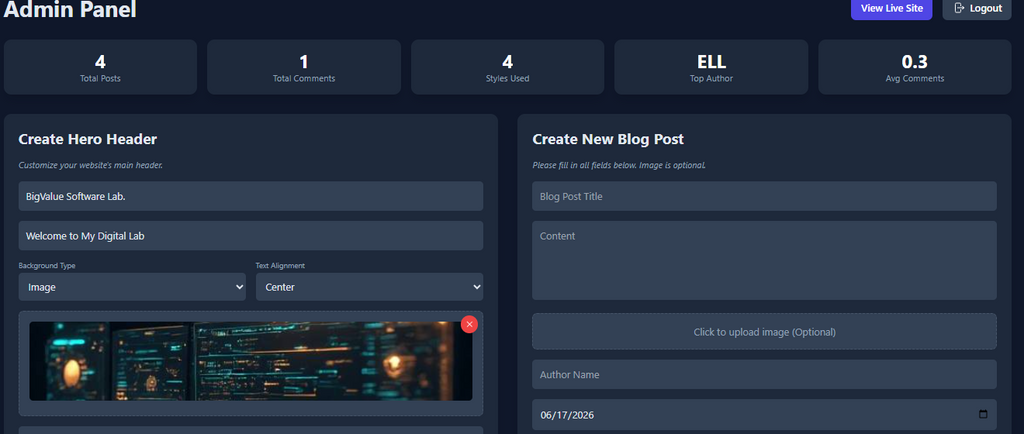This screenshot has height=434, width=1024.
Task: Edit the BigValue Software Lab. title field
Action: click(251, 196)
